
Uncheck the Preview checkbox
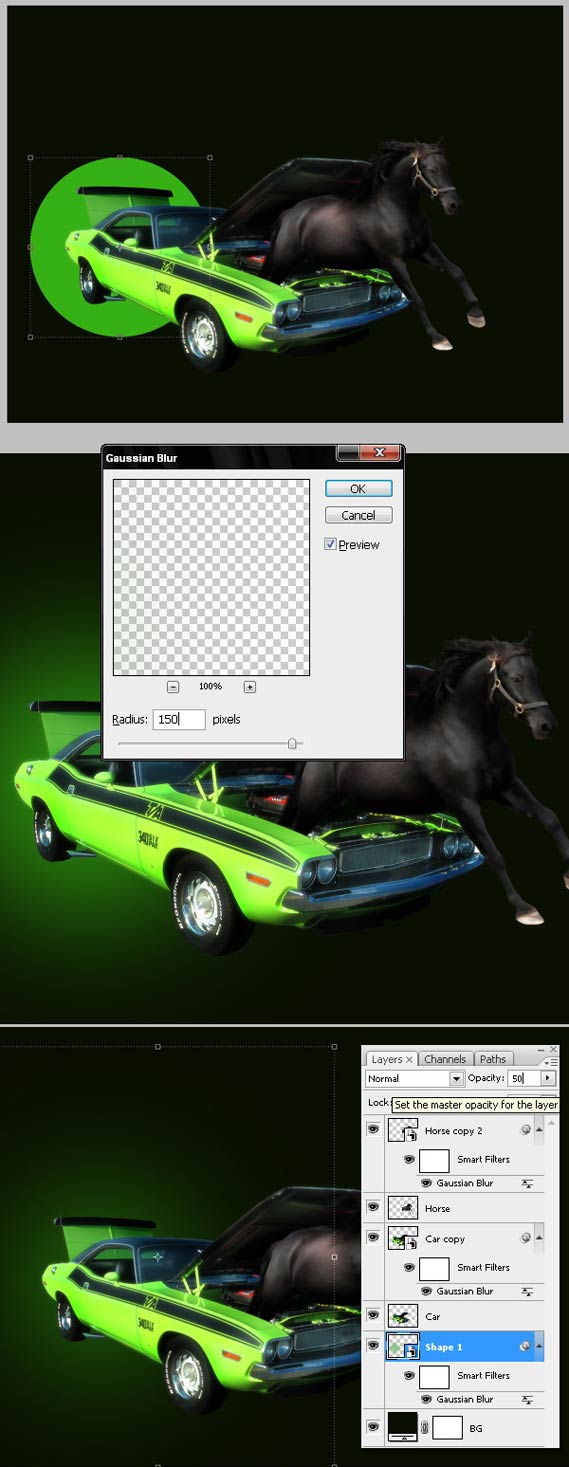(x=331, y=545)
